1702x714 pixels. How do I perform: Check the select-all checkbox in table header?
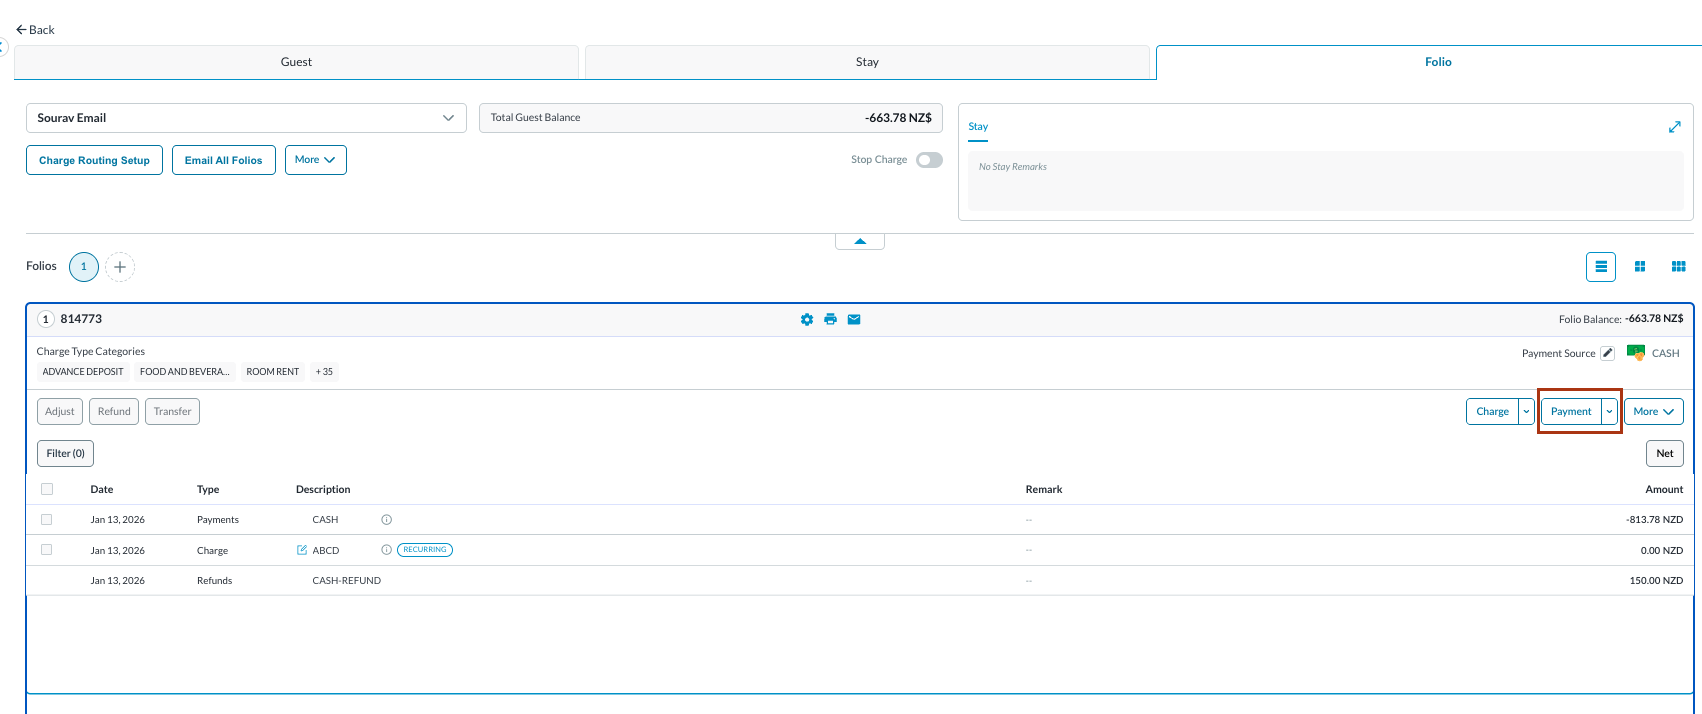tap(47, 489)
